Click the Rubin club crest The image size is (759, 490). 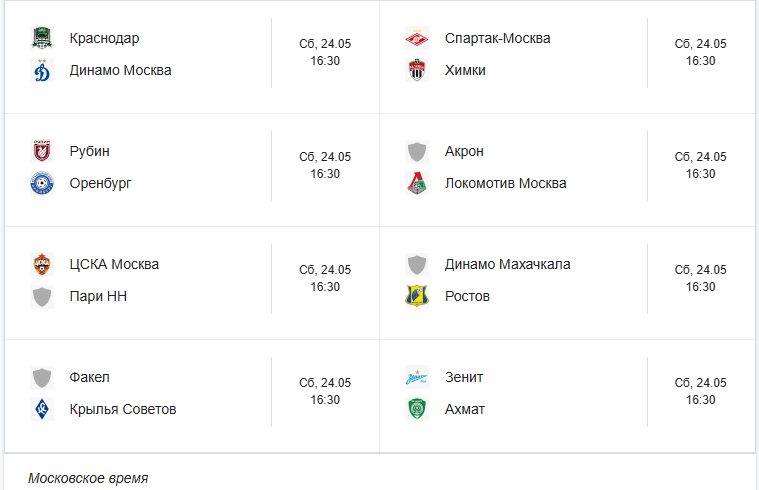pos(42,151)
